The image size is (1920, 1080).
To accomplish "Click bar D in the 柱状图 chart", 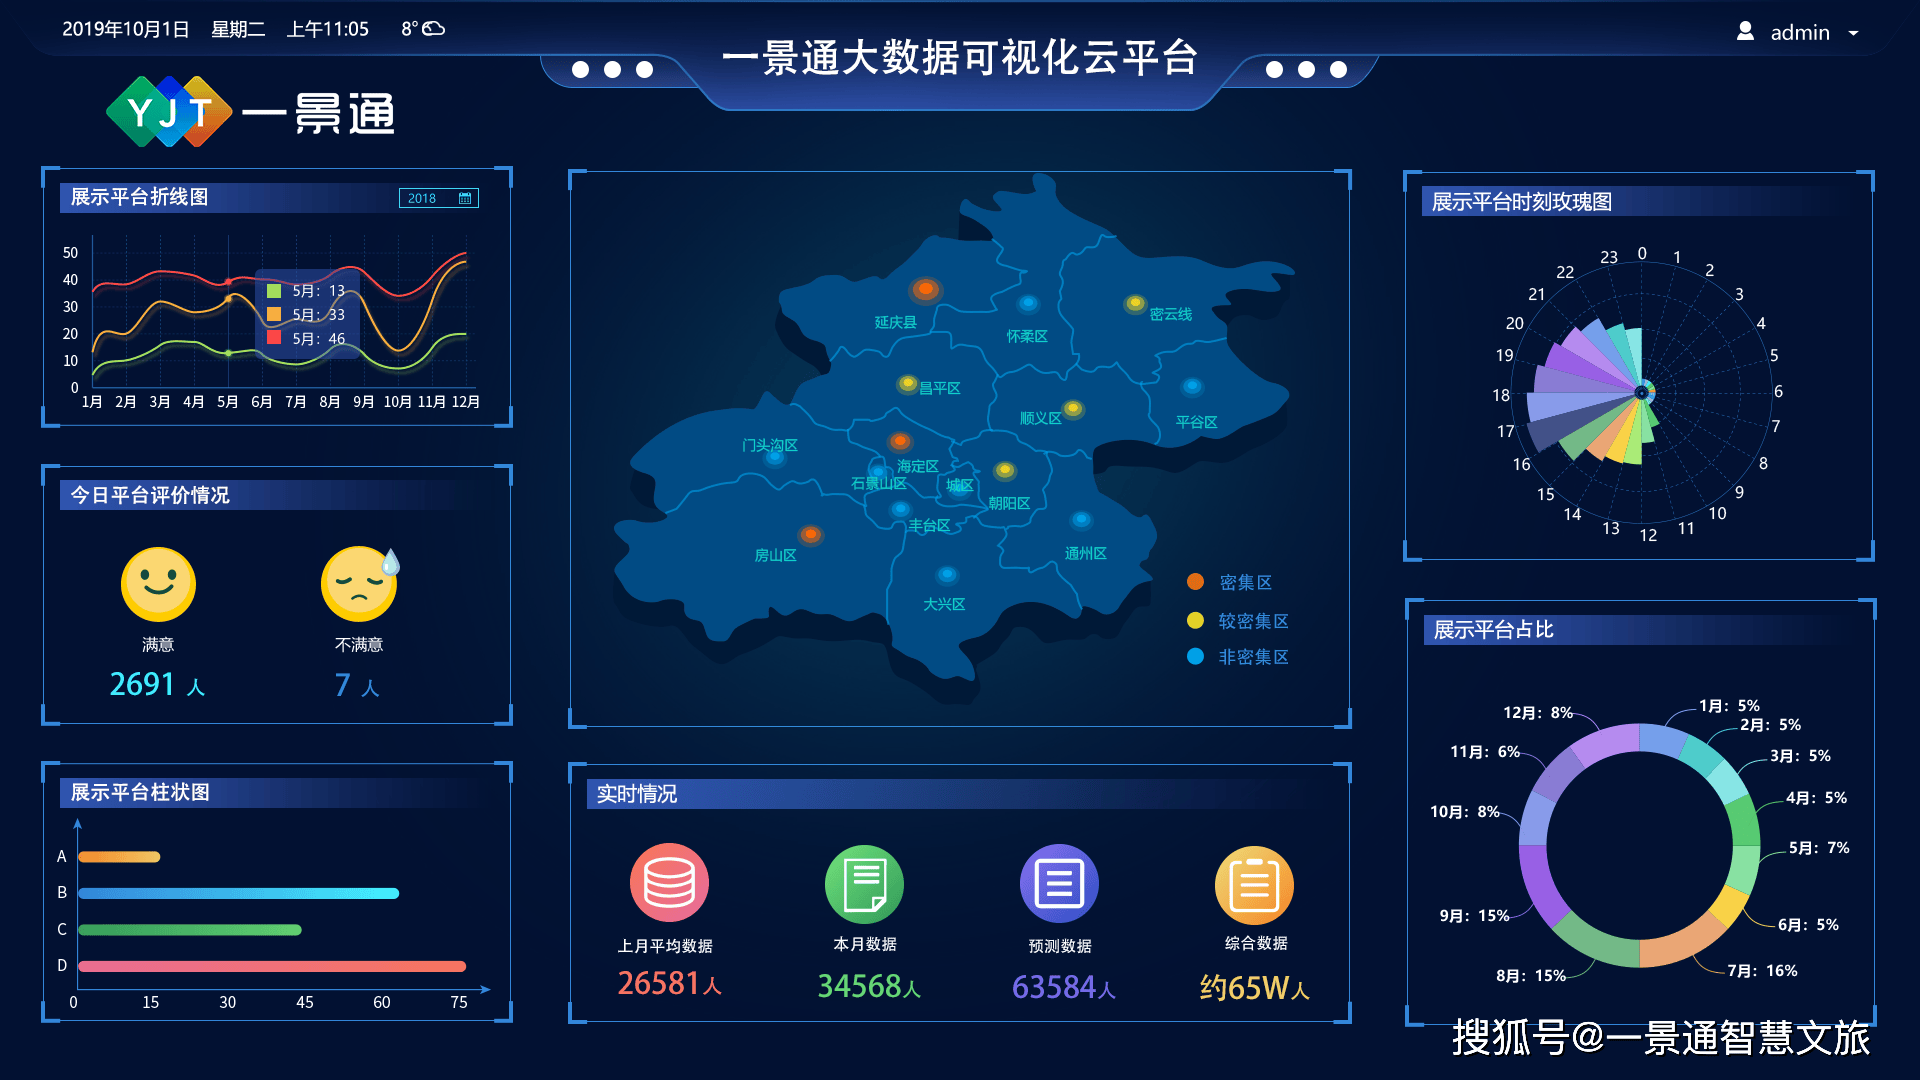I will (x=272, y=966).
